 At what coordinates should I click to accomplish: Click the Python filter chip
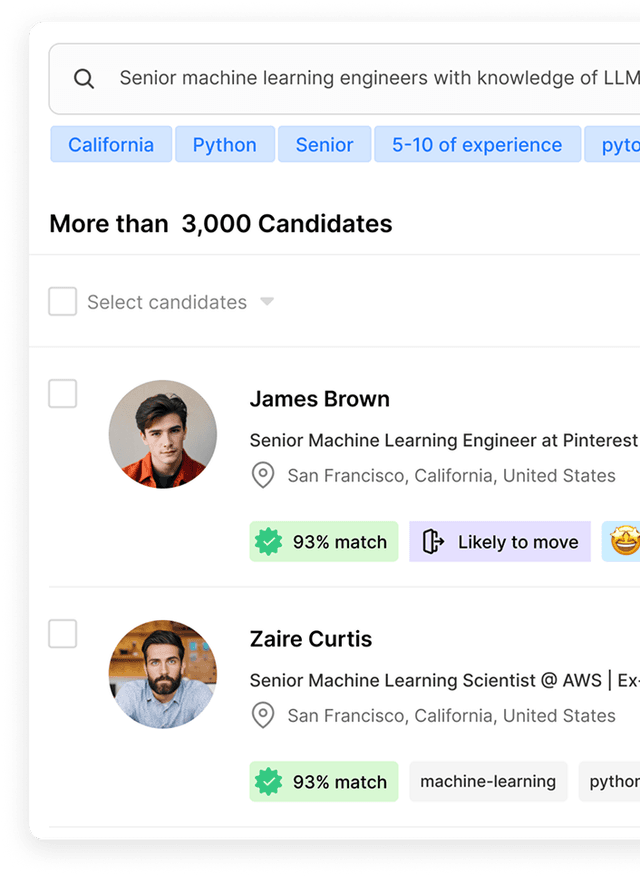224,145
